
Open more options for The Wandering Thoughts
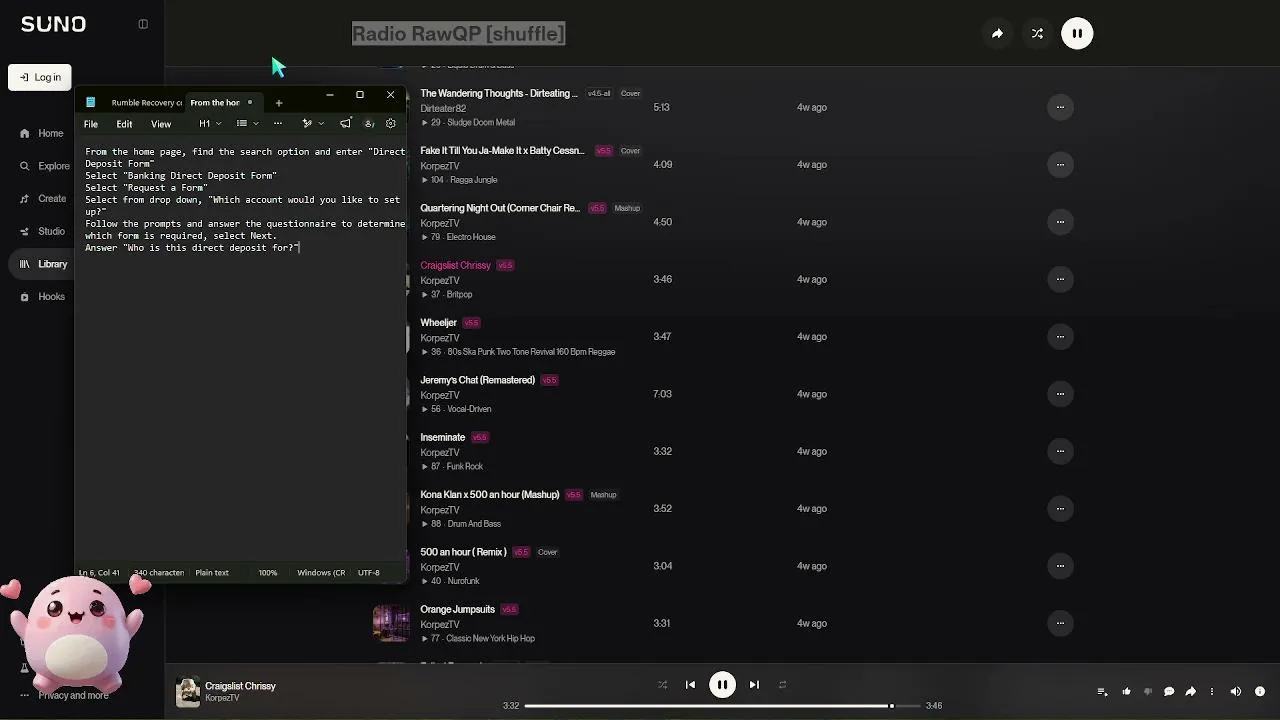pyautogui.click(x=1060, y=107)
